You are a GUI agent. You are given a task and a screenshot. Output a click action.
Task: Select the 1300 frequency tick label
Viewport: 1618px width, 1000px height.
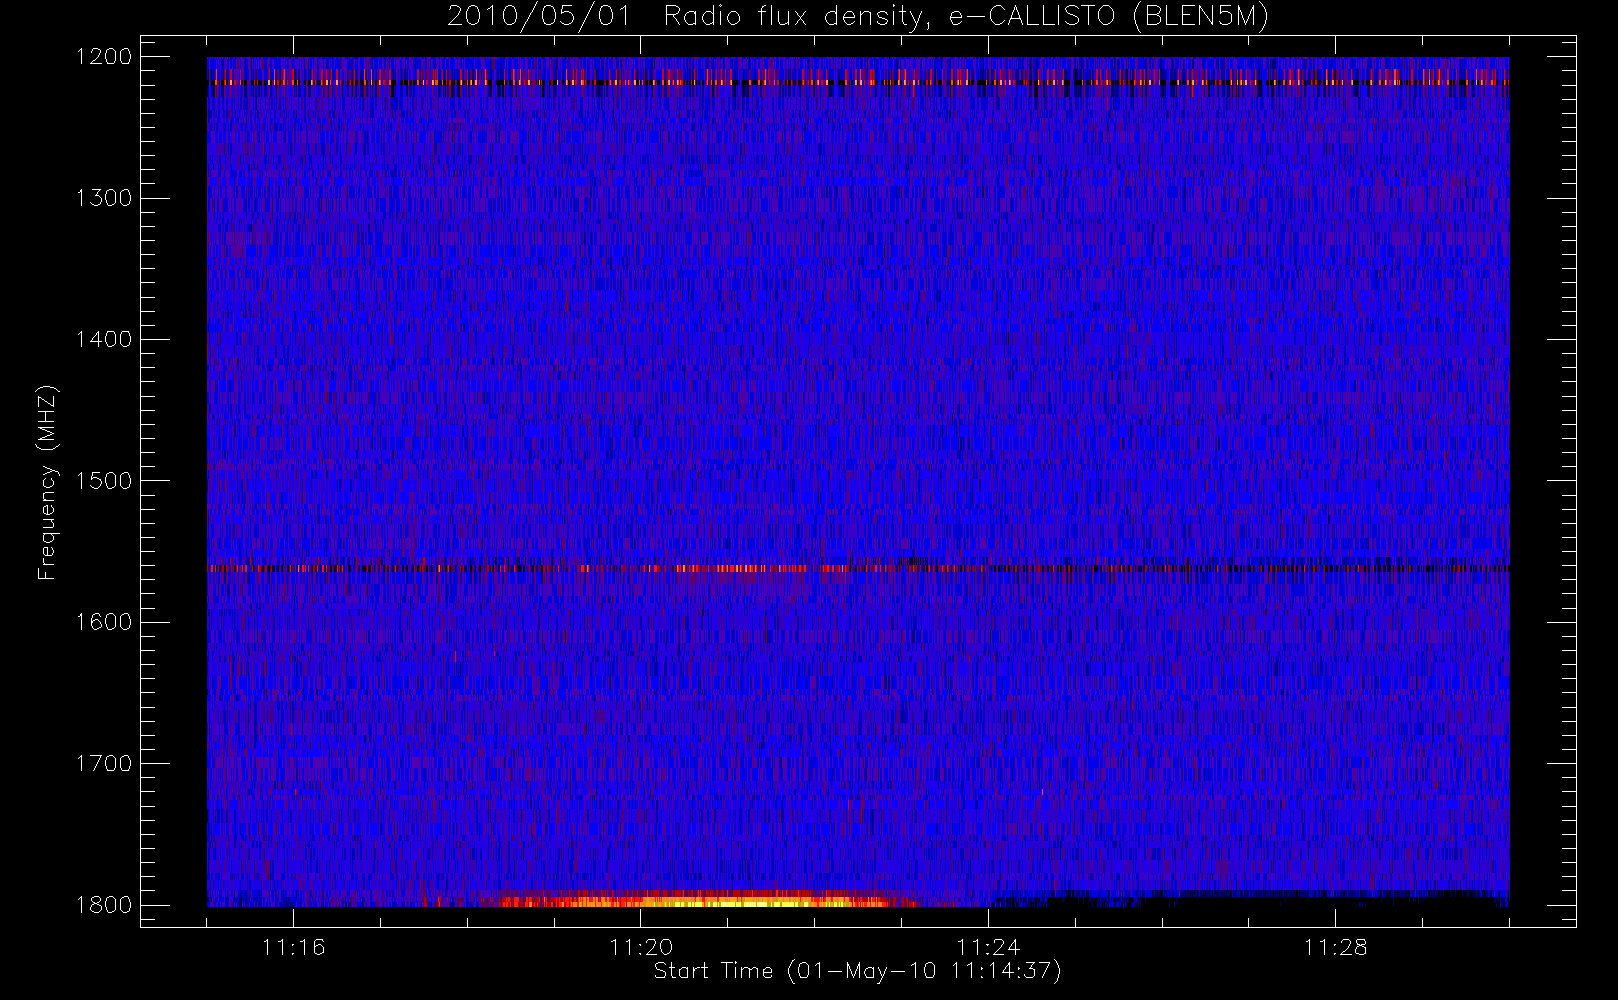pyautogui.click(x=105, y=198)
